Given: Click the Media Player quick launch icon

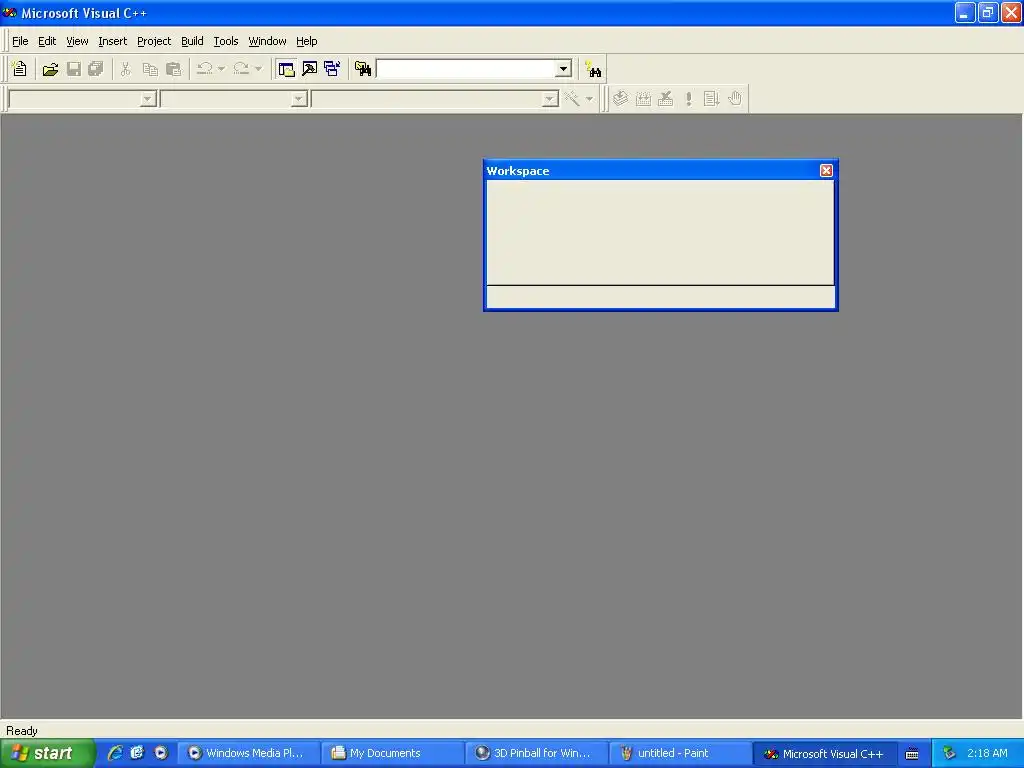Looking at the screenshot, I should tap(161, 753).
